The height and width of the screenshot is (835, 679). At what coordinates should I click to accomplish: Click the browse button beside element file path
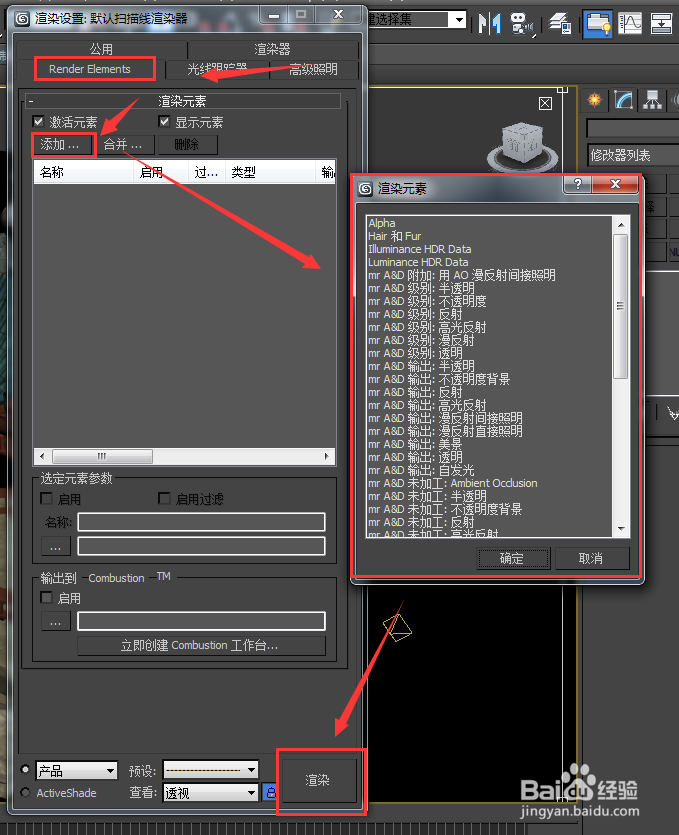[x=56, y=546]
